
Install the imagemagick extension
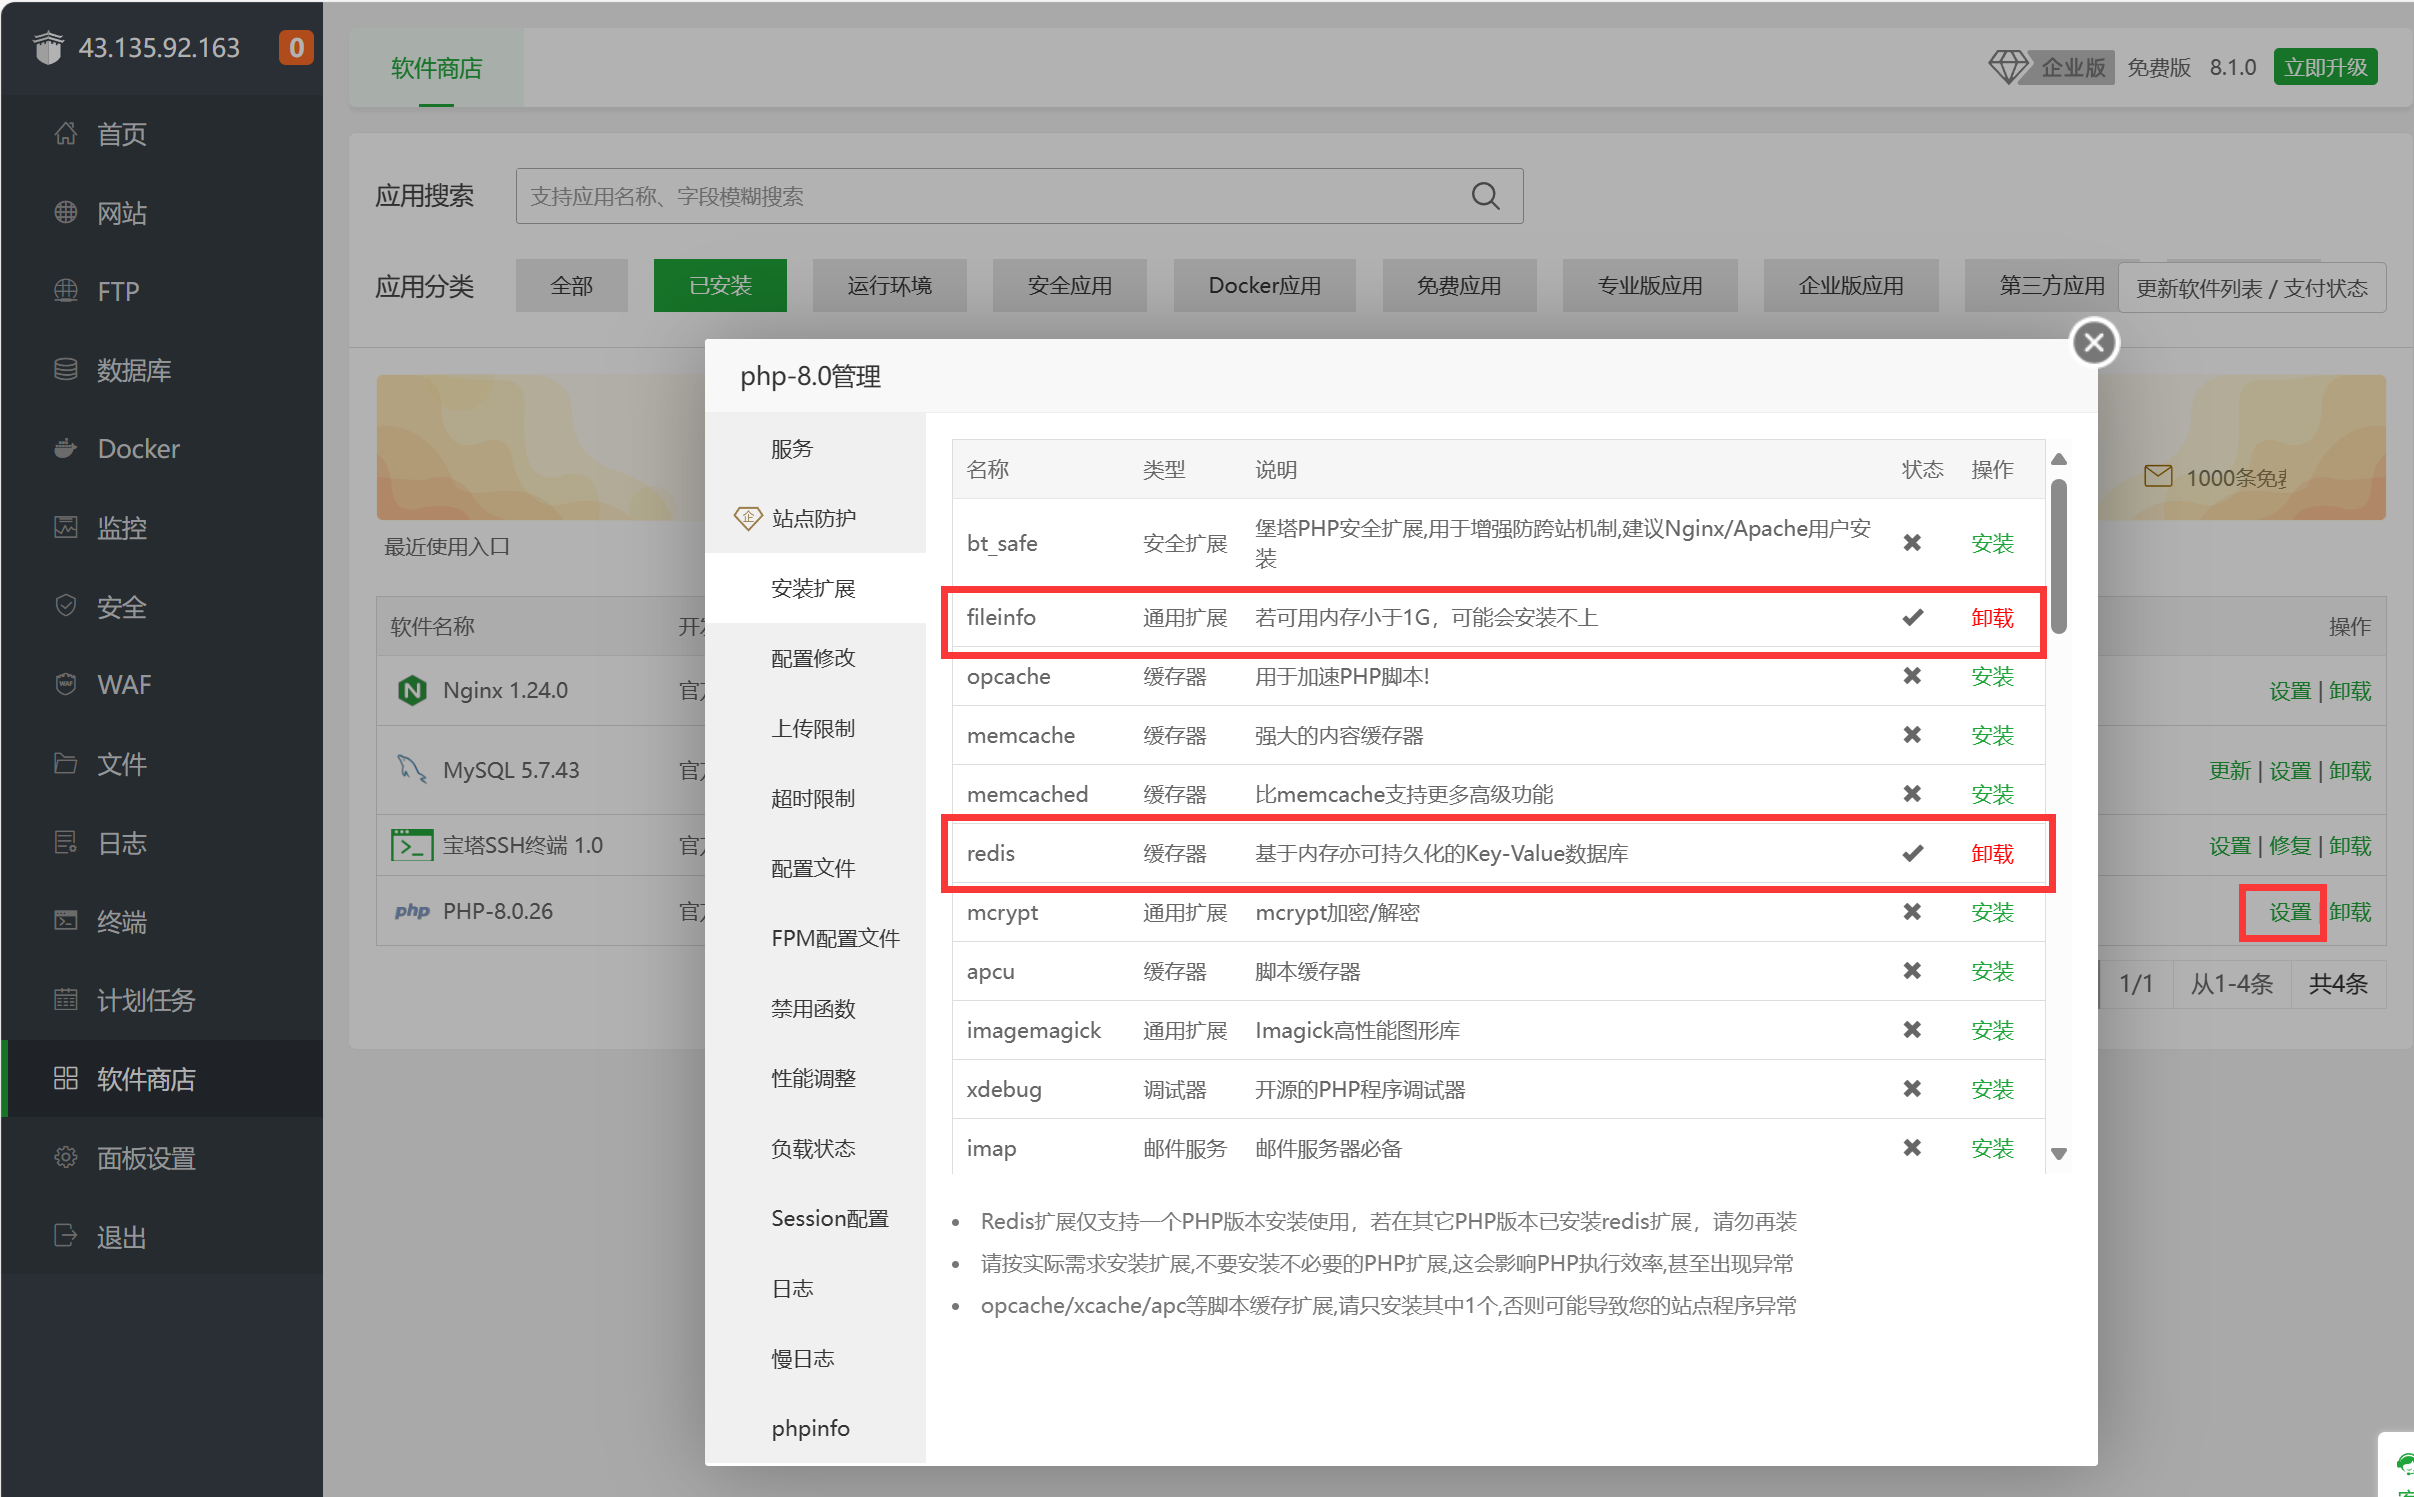[x=1992, y=1030]
